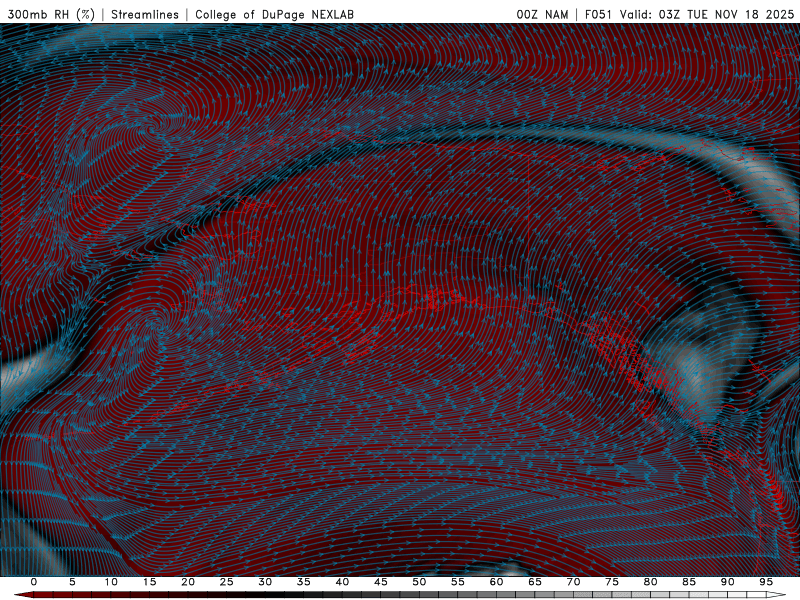
Task: Click the colorbar label "75"
Action: tap(611, 582)
